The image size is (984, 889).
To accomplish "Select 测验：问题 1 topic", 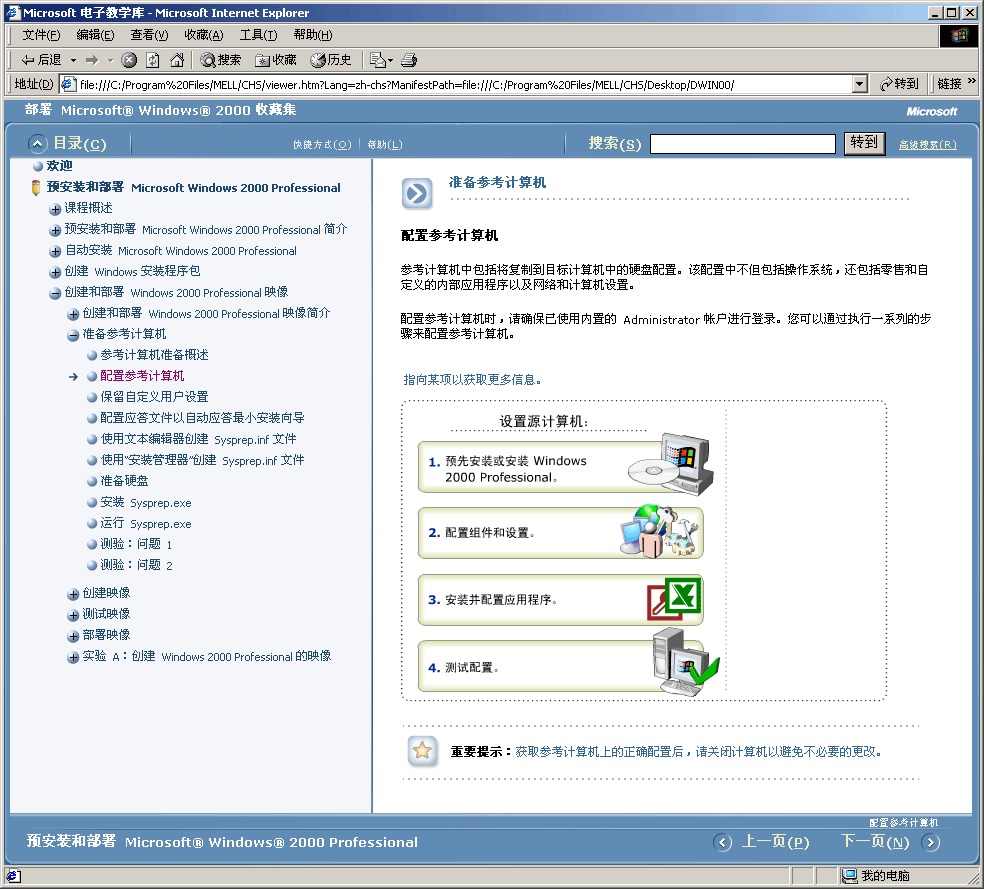I will 136,544.
